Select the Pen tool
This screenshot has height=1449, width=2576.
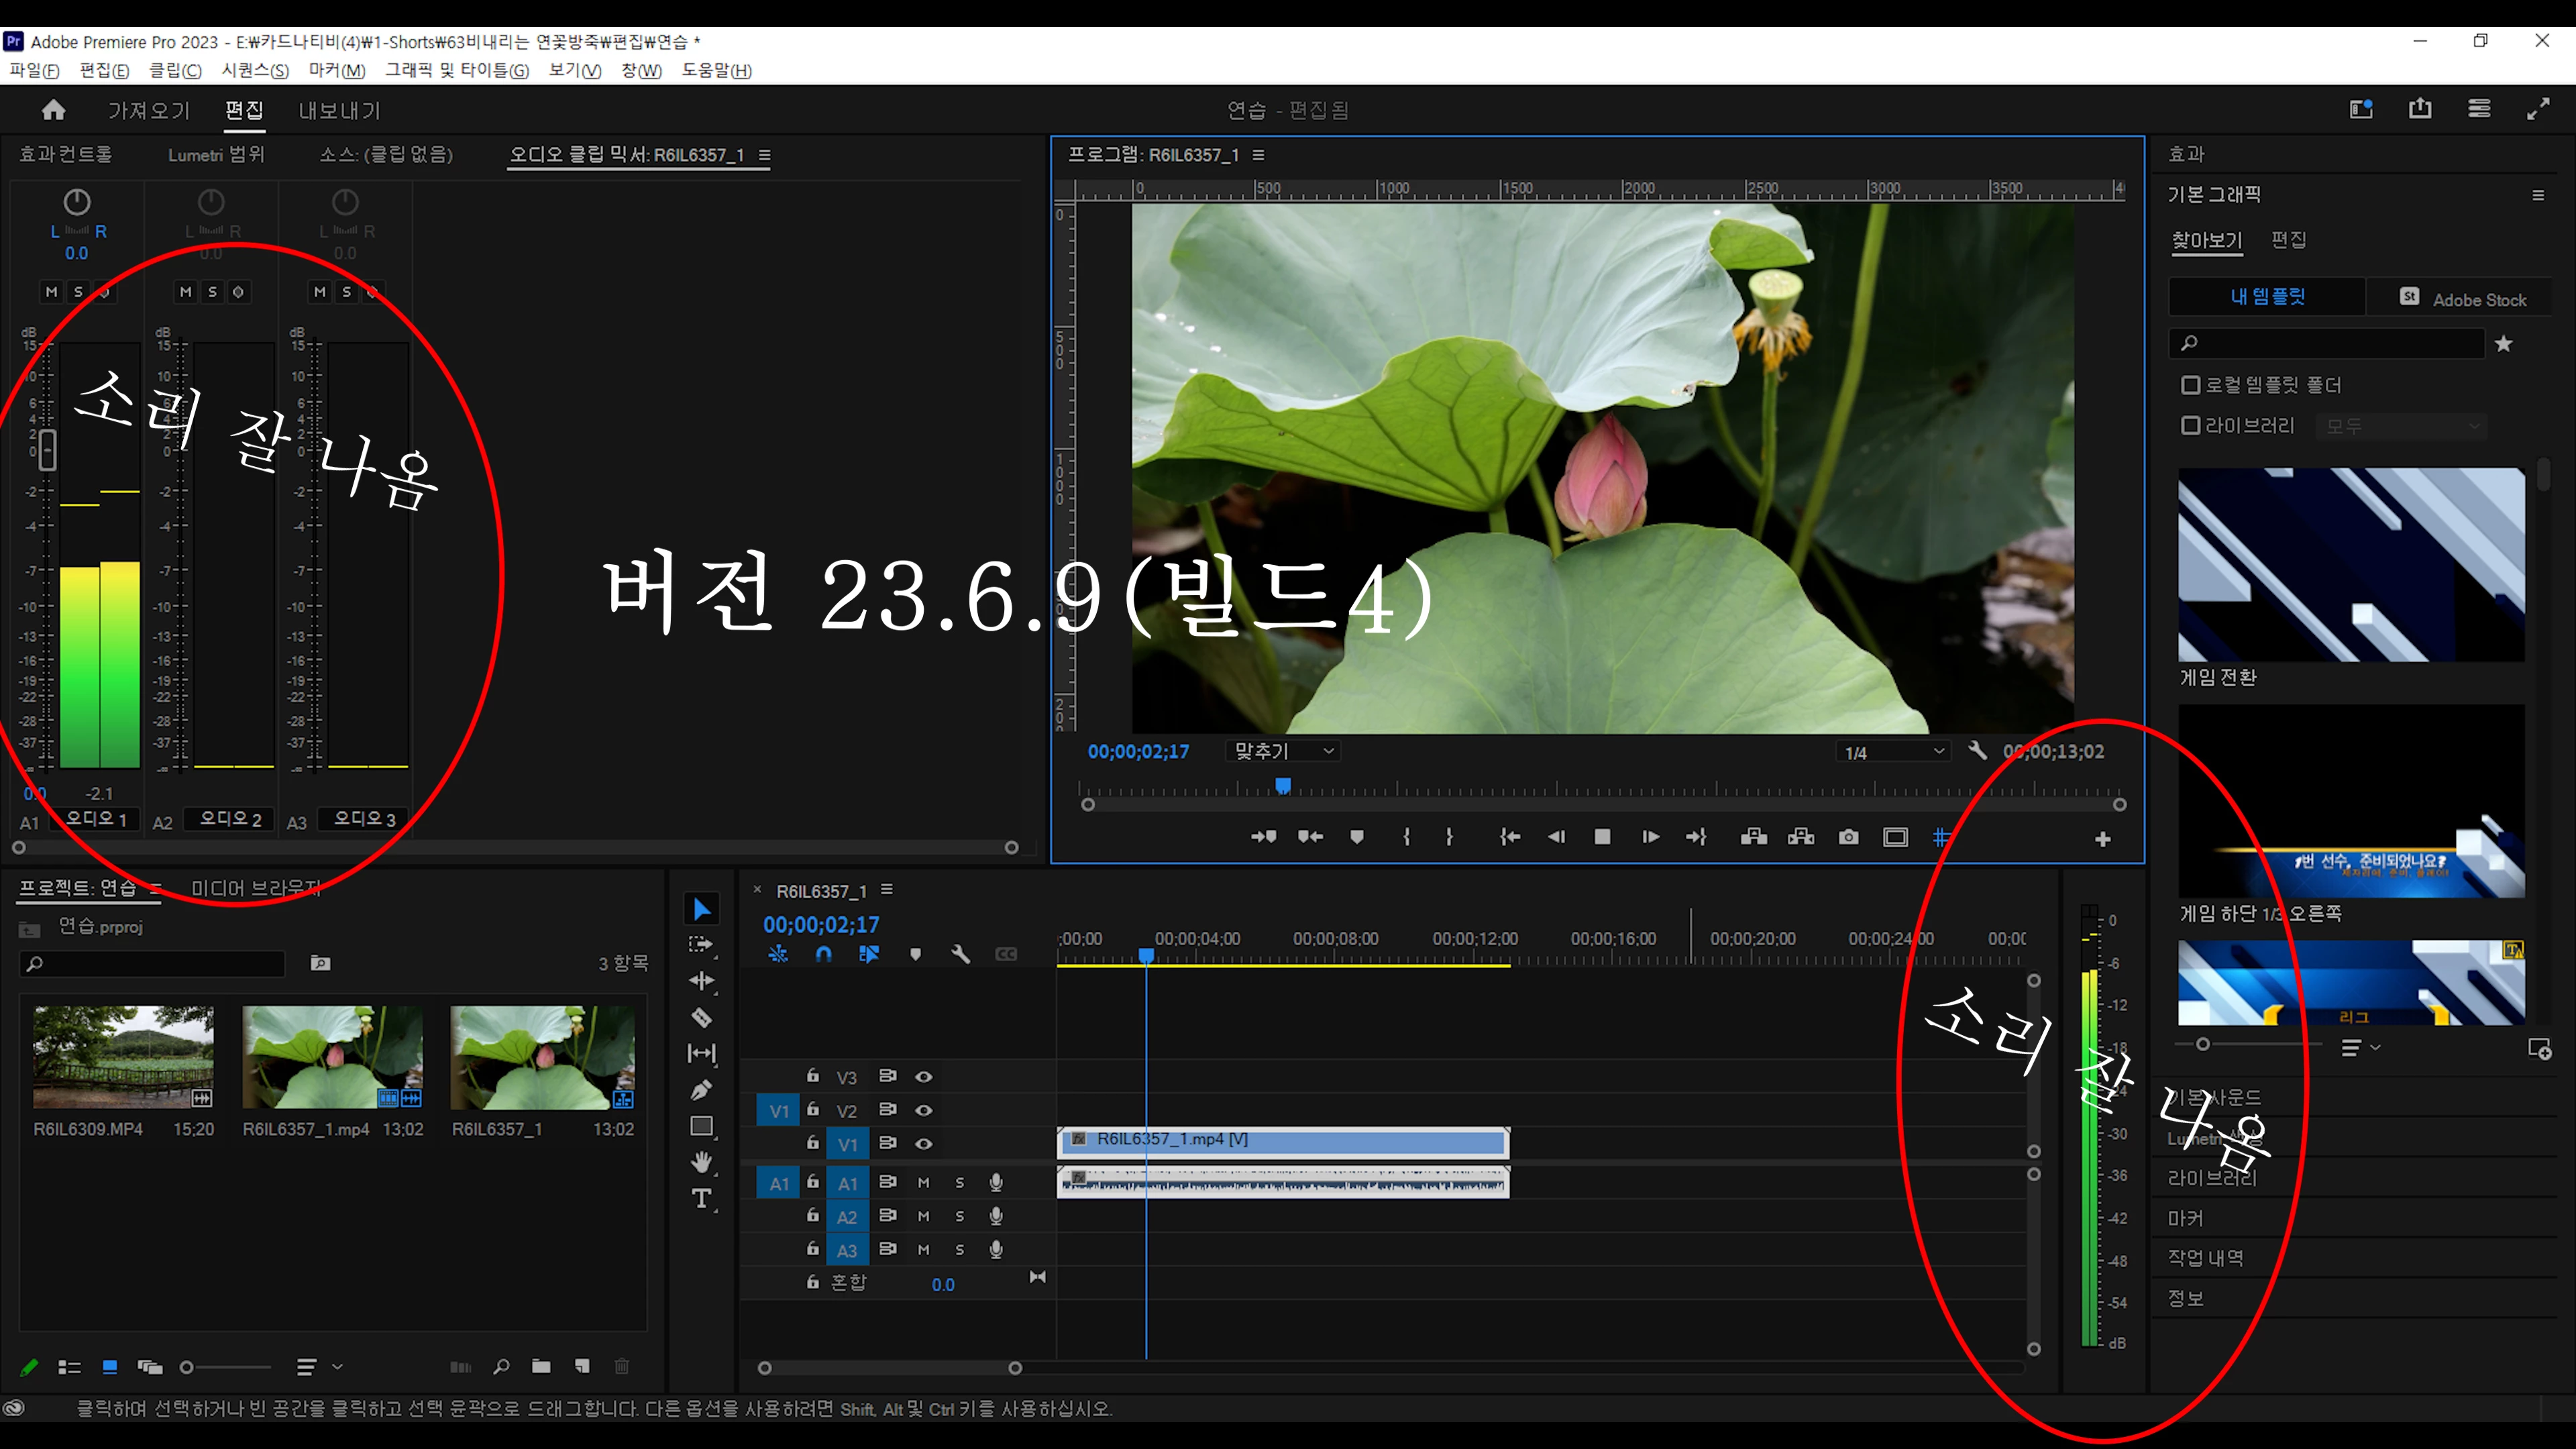701,1090
